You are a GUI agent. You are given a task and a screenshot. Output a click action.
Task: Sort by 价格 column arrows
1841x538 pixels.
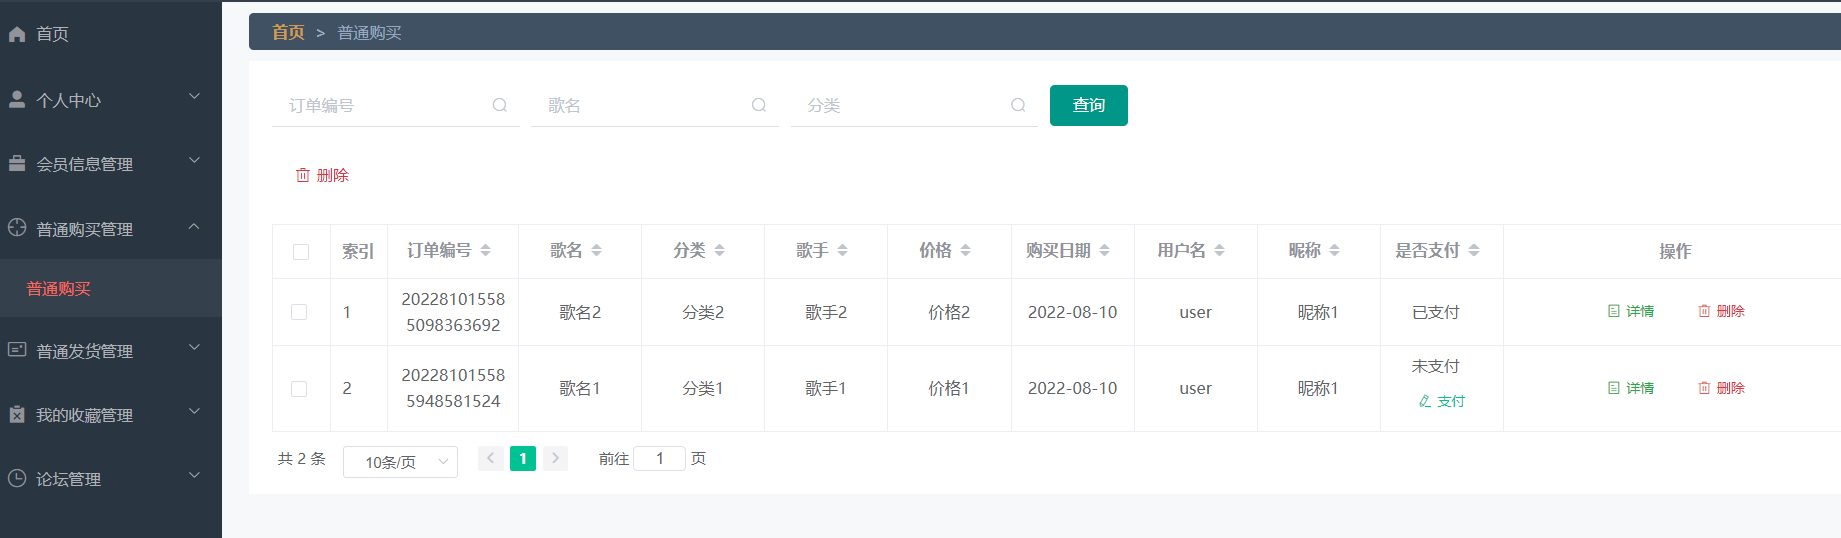[x=965, y=250]
